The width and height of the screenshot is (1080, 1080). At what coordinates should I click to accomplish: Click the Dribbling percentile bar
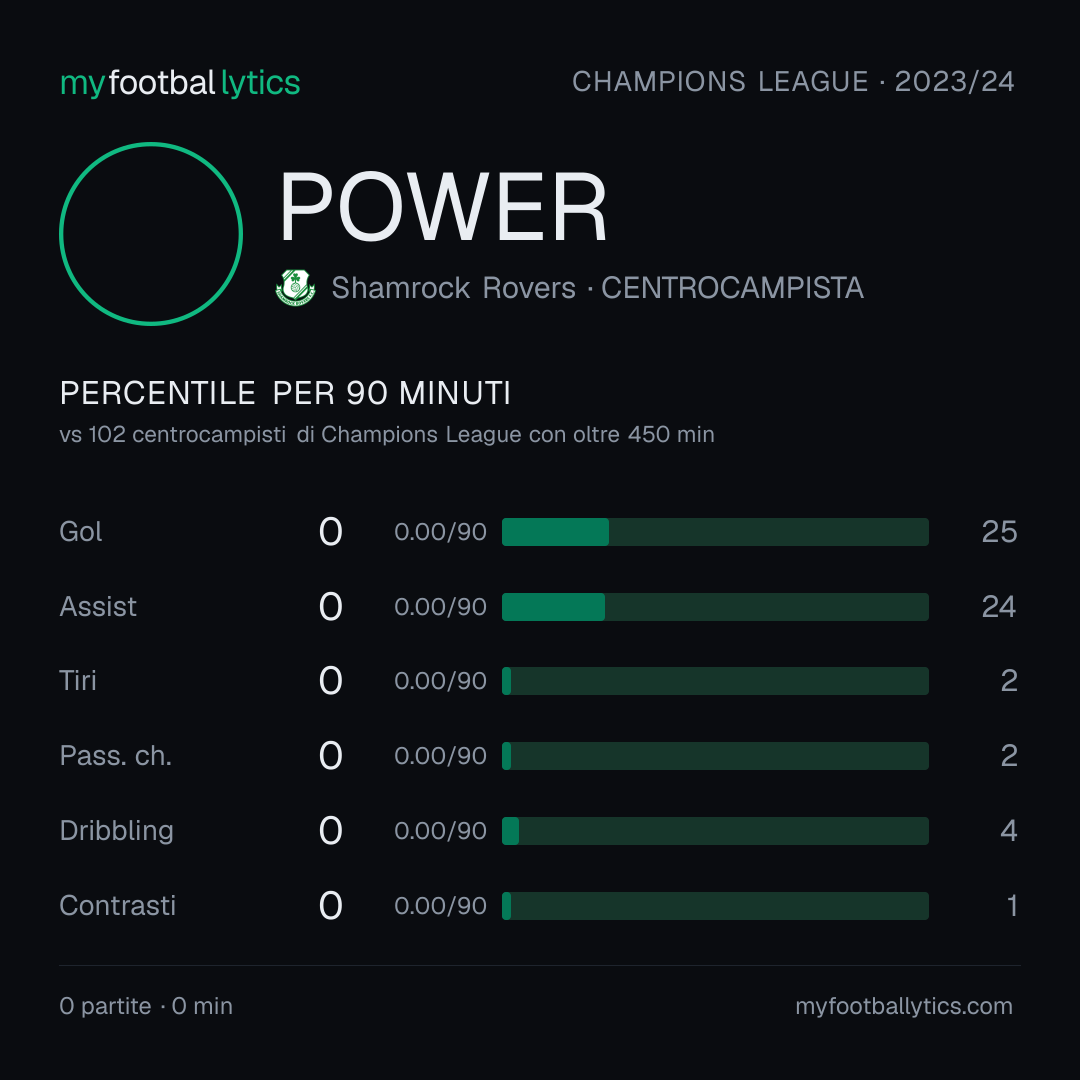(x=715, y=831)
